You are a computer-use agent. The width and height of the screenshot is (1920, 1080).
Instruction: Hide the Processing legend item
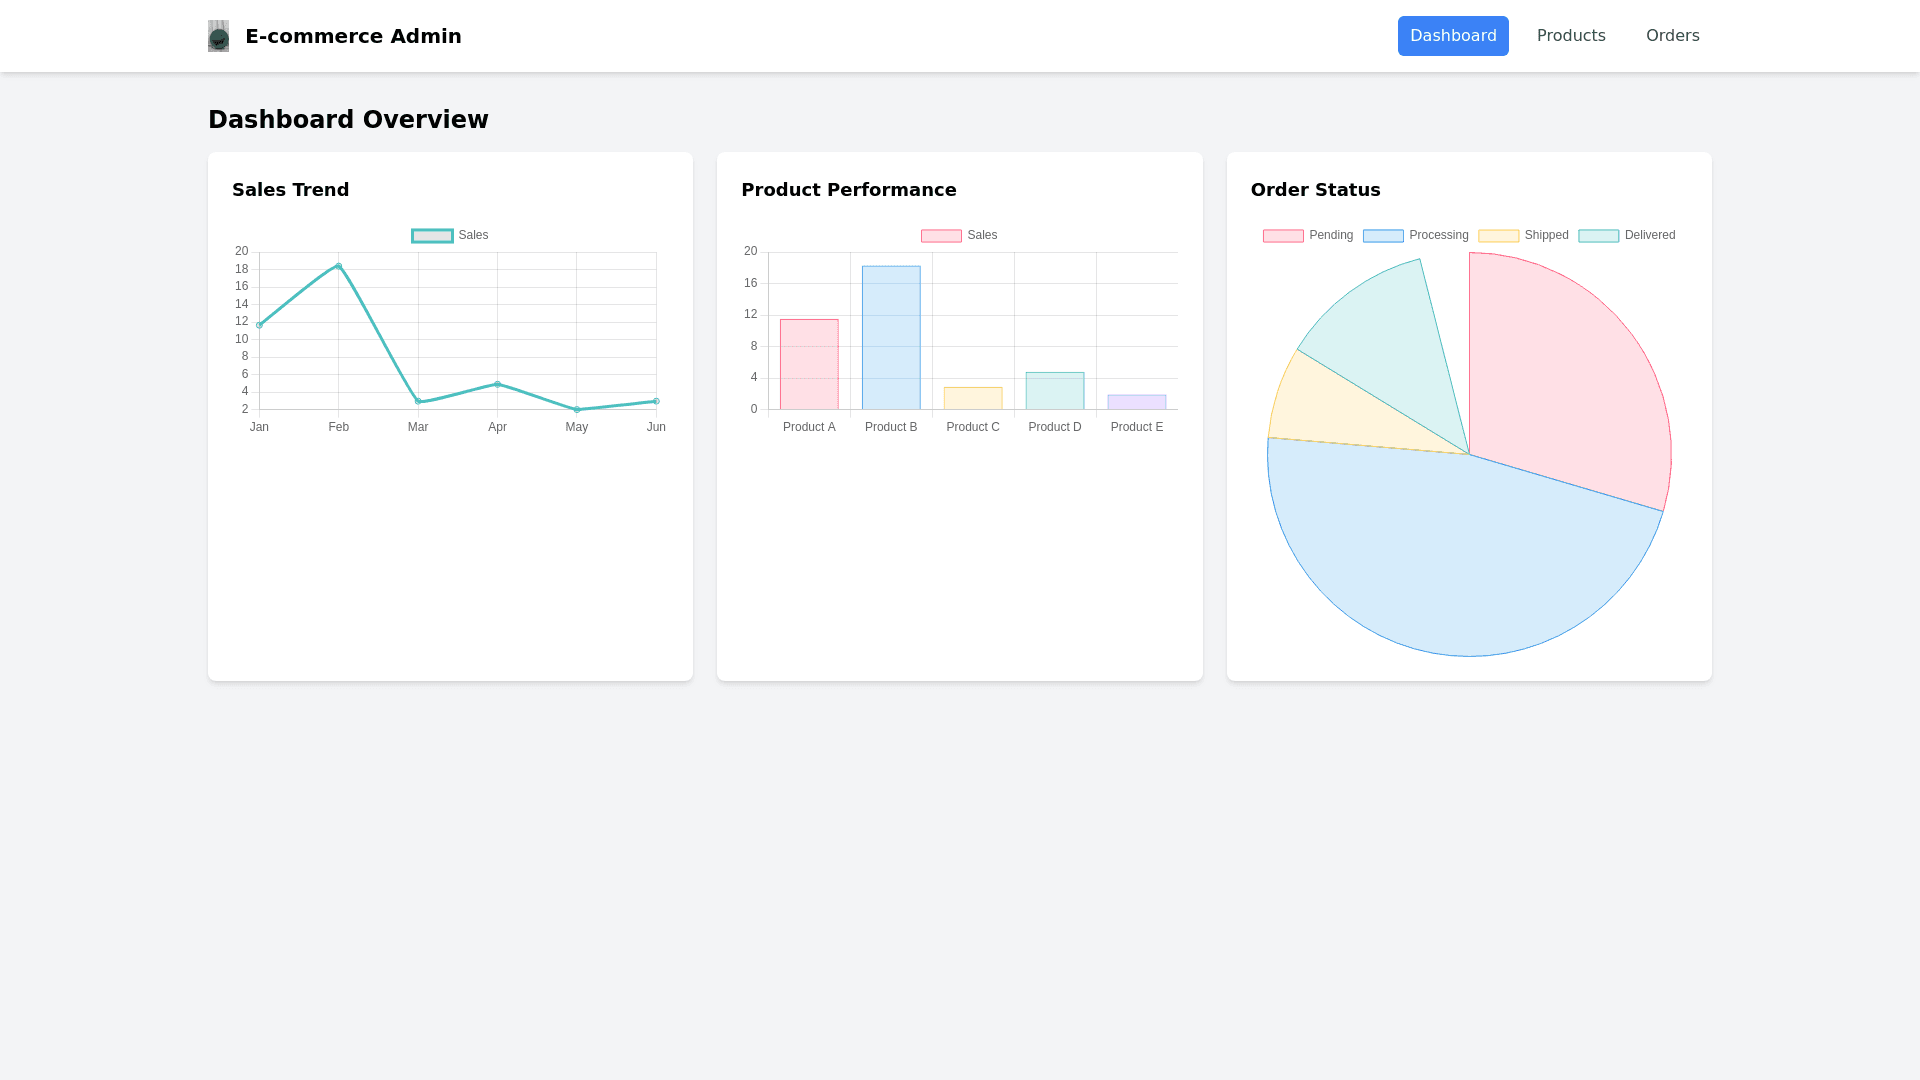coord(1416,236)
